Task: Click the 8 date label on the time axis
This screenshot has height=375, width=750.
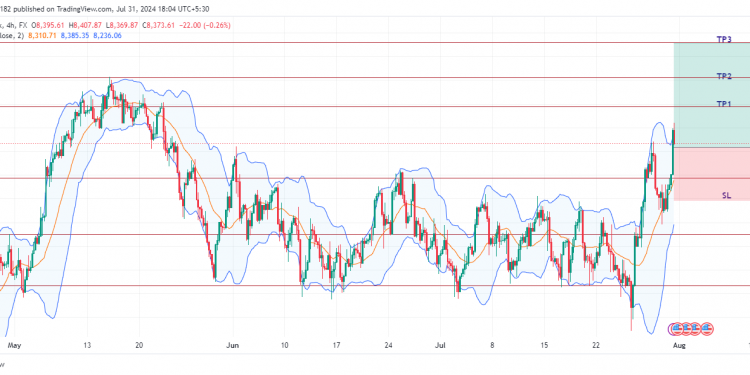Action: [492, 345]
